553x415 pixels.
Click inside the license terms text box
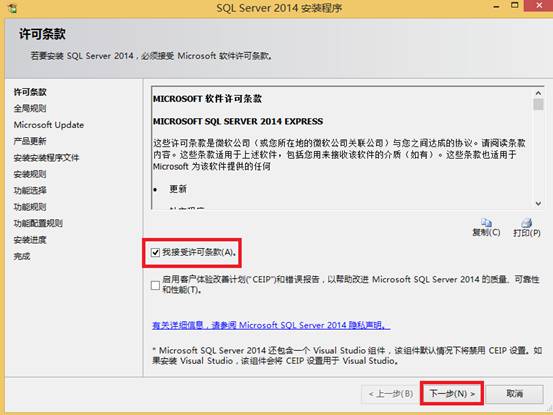[x=342, y=148]
